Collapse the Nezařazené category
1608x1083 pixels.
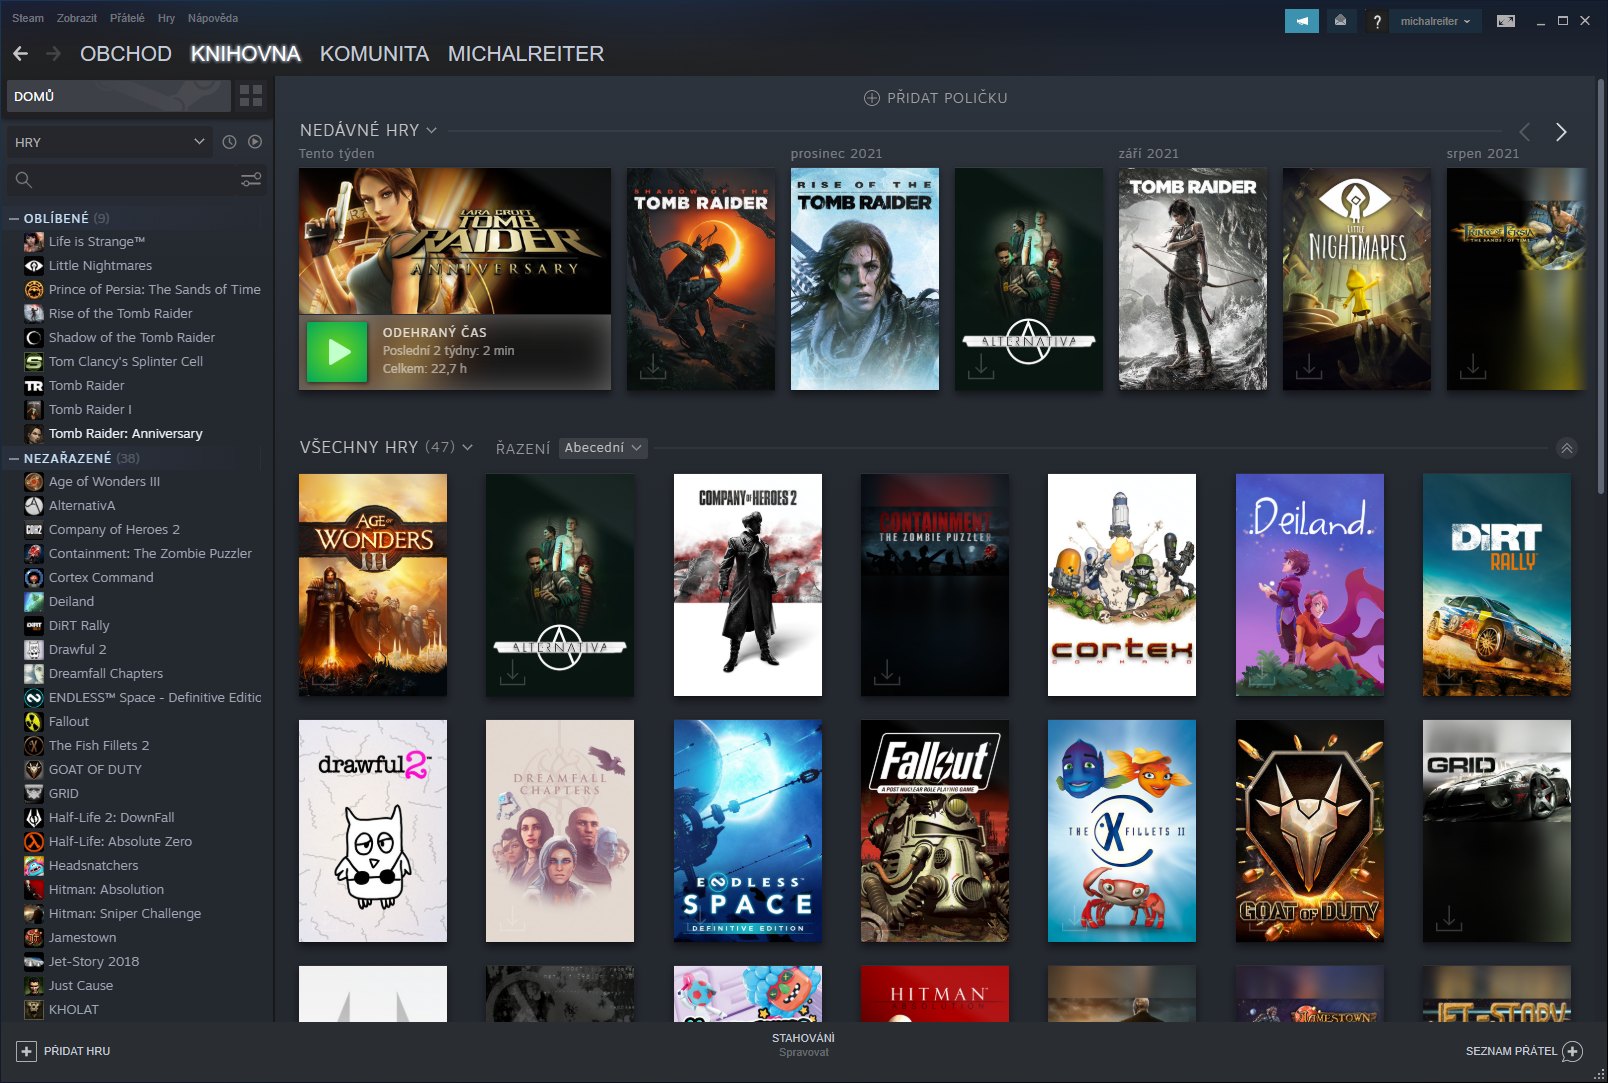coord(14,458)
